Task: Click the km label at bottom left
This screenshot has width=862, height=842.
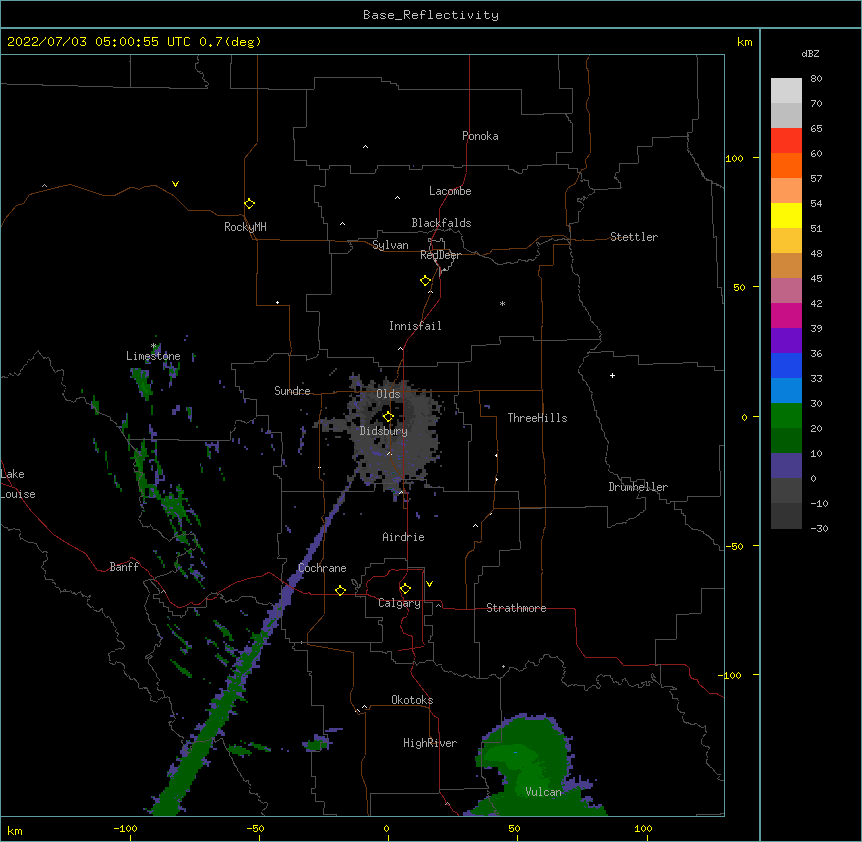Action: (15, 830)
